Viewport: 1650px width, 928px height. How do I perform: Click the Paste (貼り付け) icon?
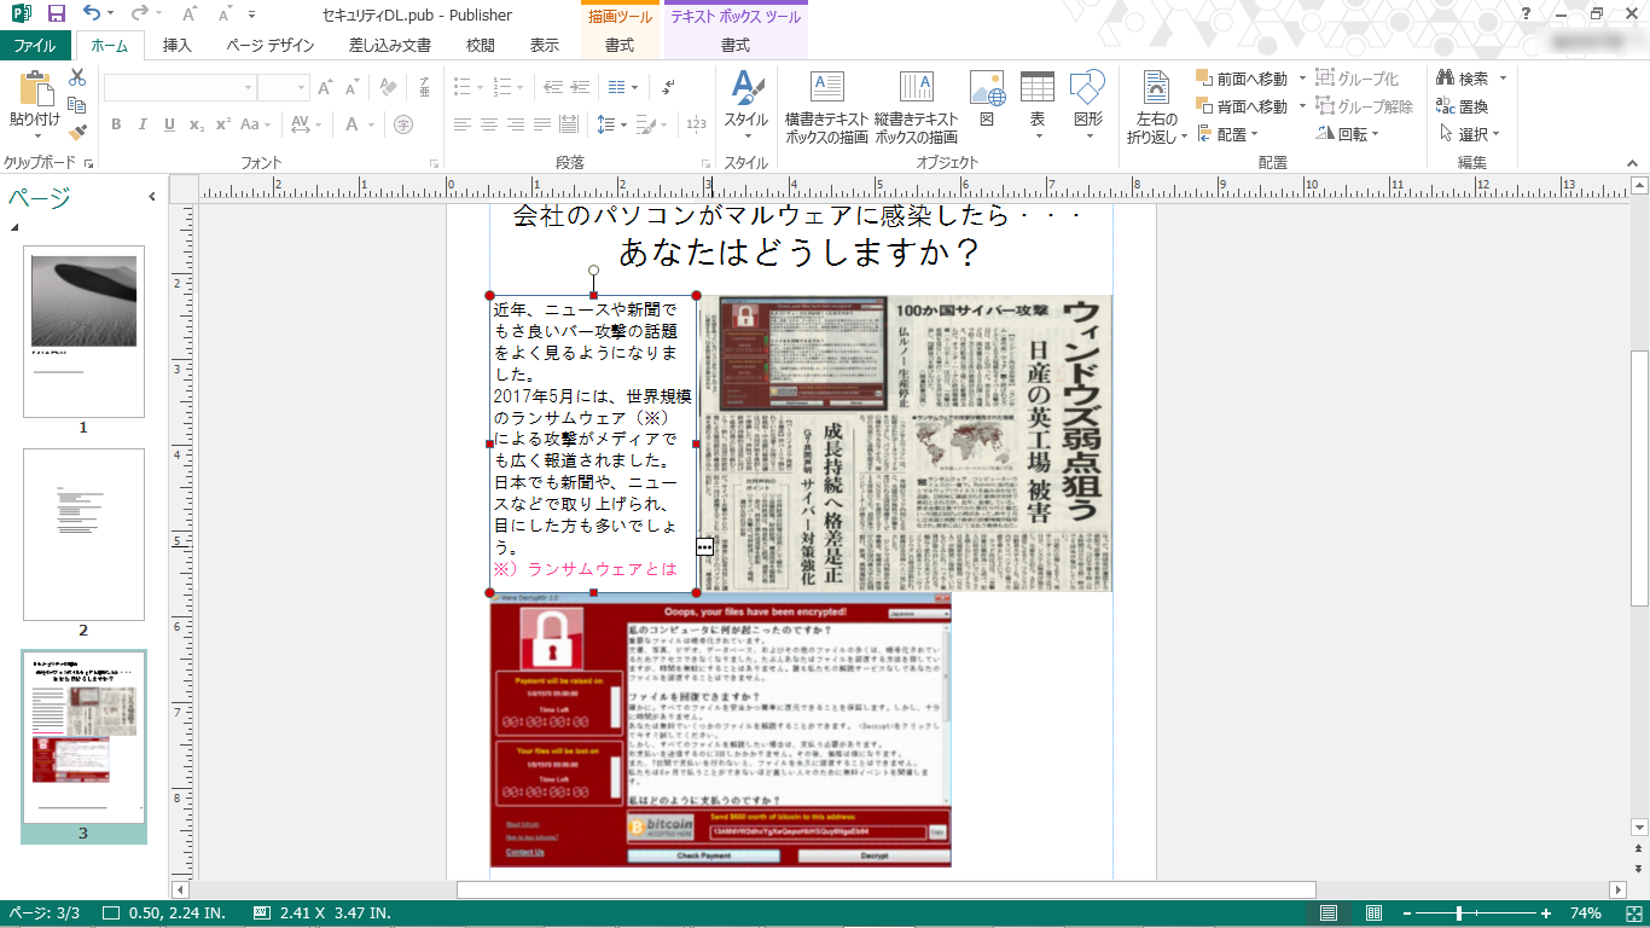tap(35, 89)
